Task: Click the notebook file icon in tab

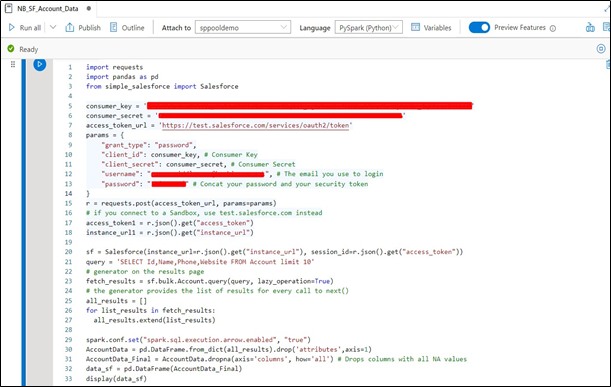Action: tap(8, 8)
